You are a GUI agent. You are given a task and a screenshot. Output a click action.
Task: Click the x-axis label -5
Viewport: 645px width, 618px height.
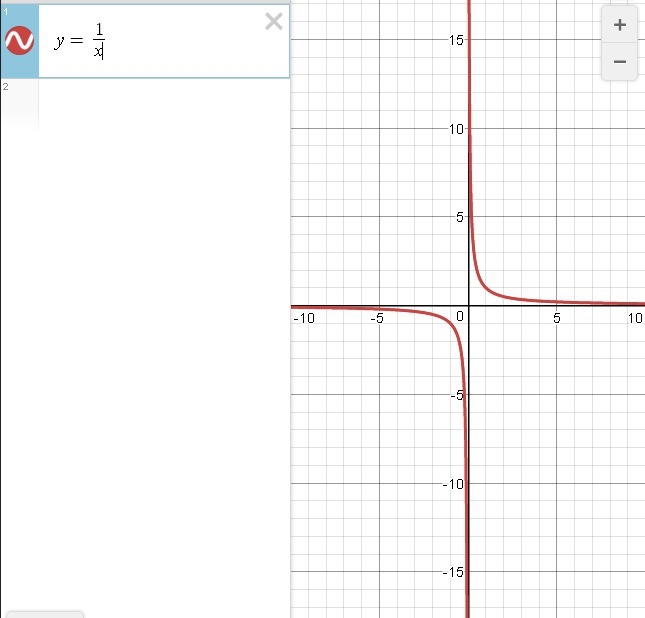[x=377, y=318]
